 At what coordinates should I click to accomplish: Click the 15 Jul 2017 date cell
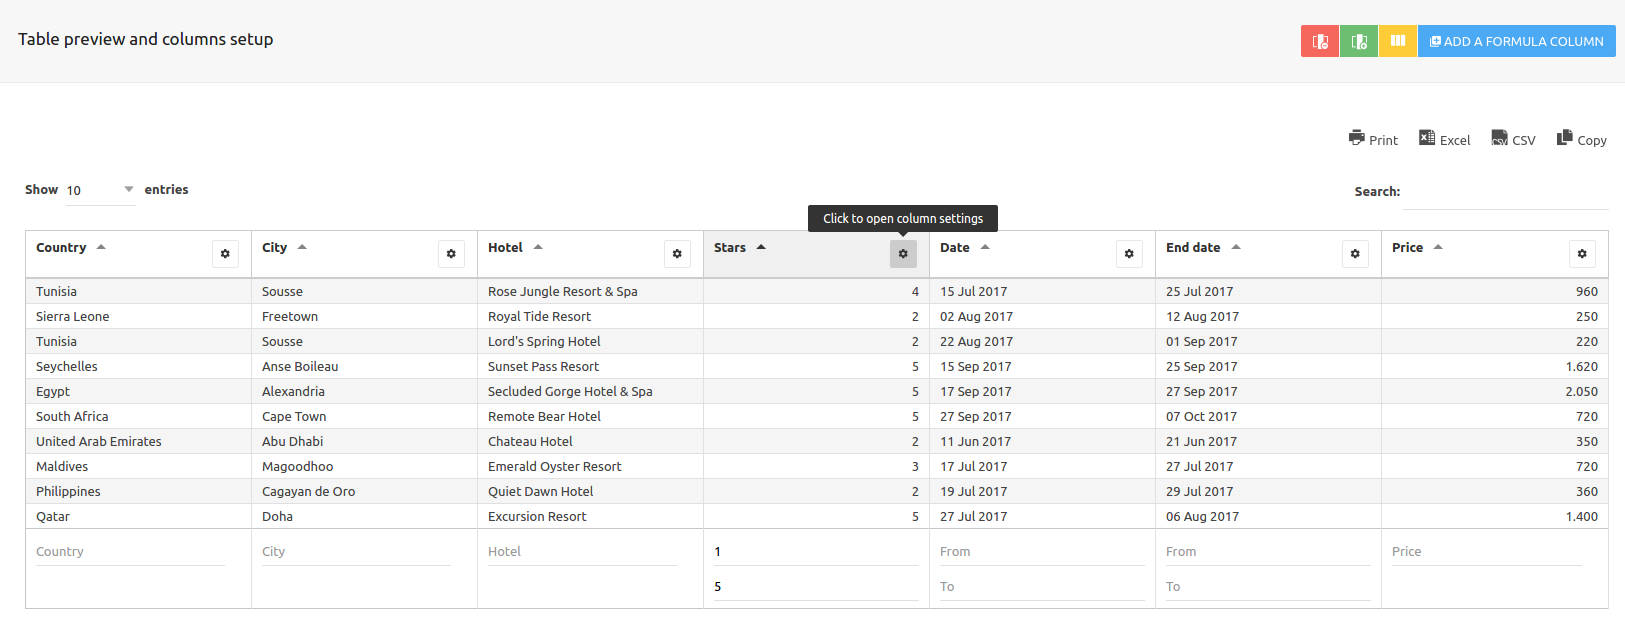(1042, 291)
